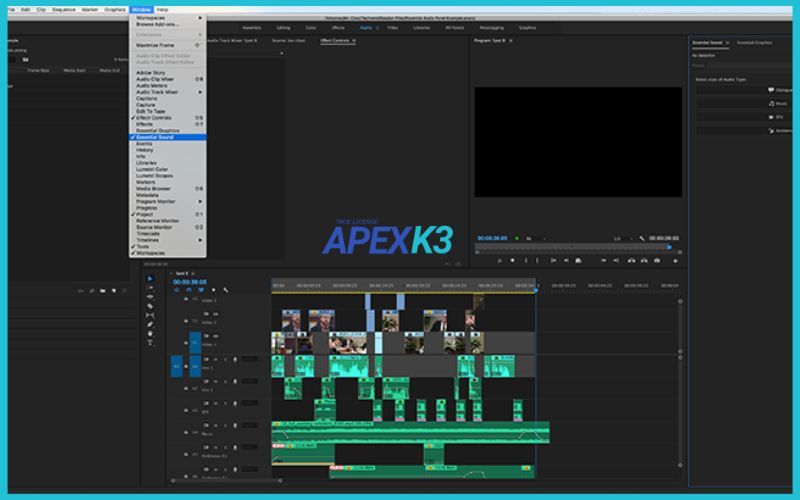Viewport: 800px width, 500px height.
Task: Click the Dialogue audio type icon
Action: tap(771, 90)
